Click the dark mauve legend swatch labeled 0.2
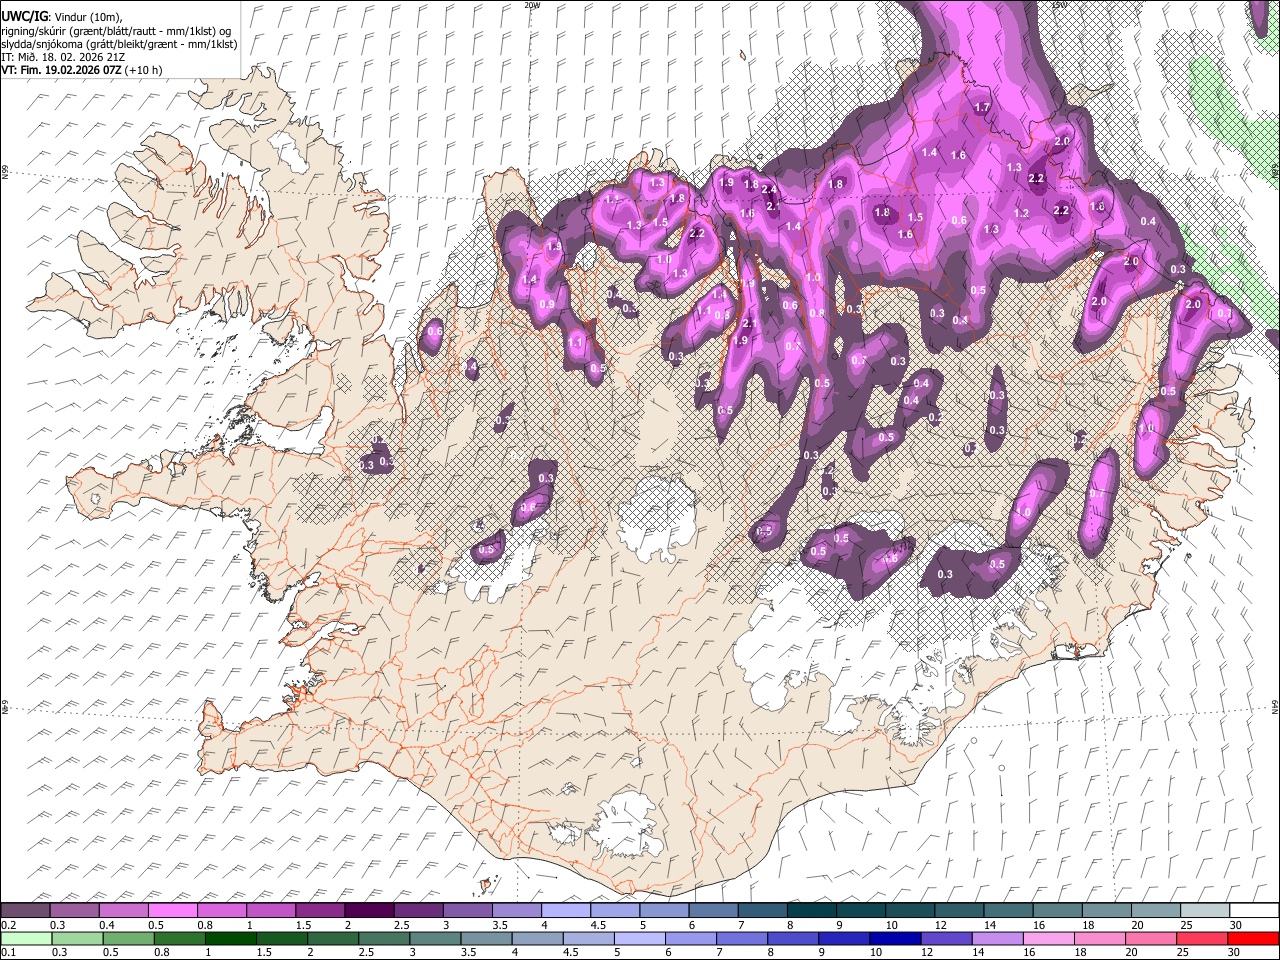1280x960 pixels. pyautogui.click(x=26, y=911)
